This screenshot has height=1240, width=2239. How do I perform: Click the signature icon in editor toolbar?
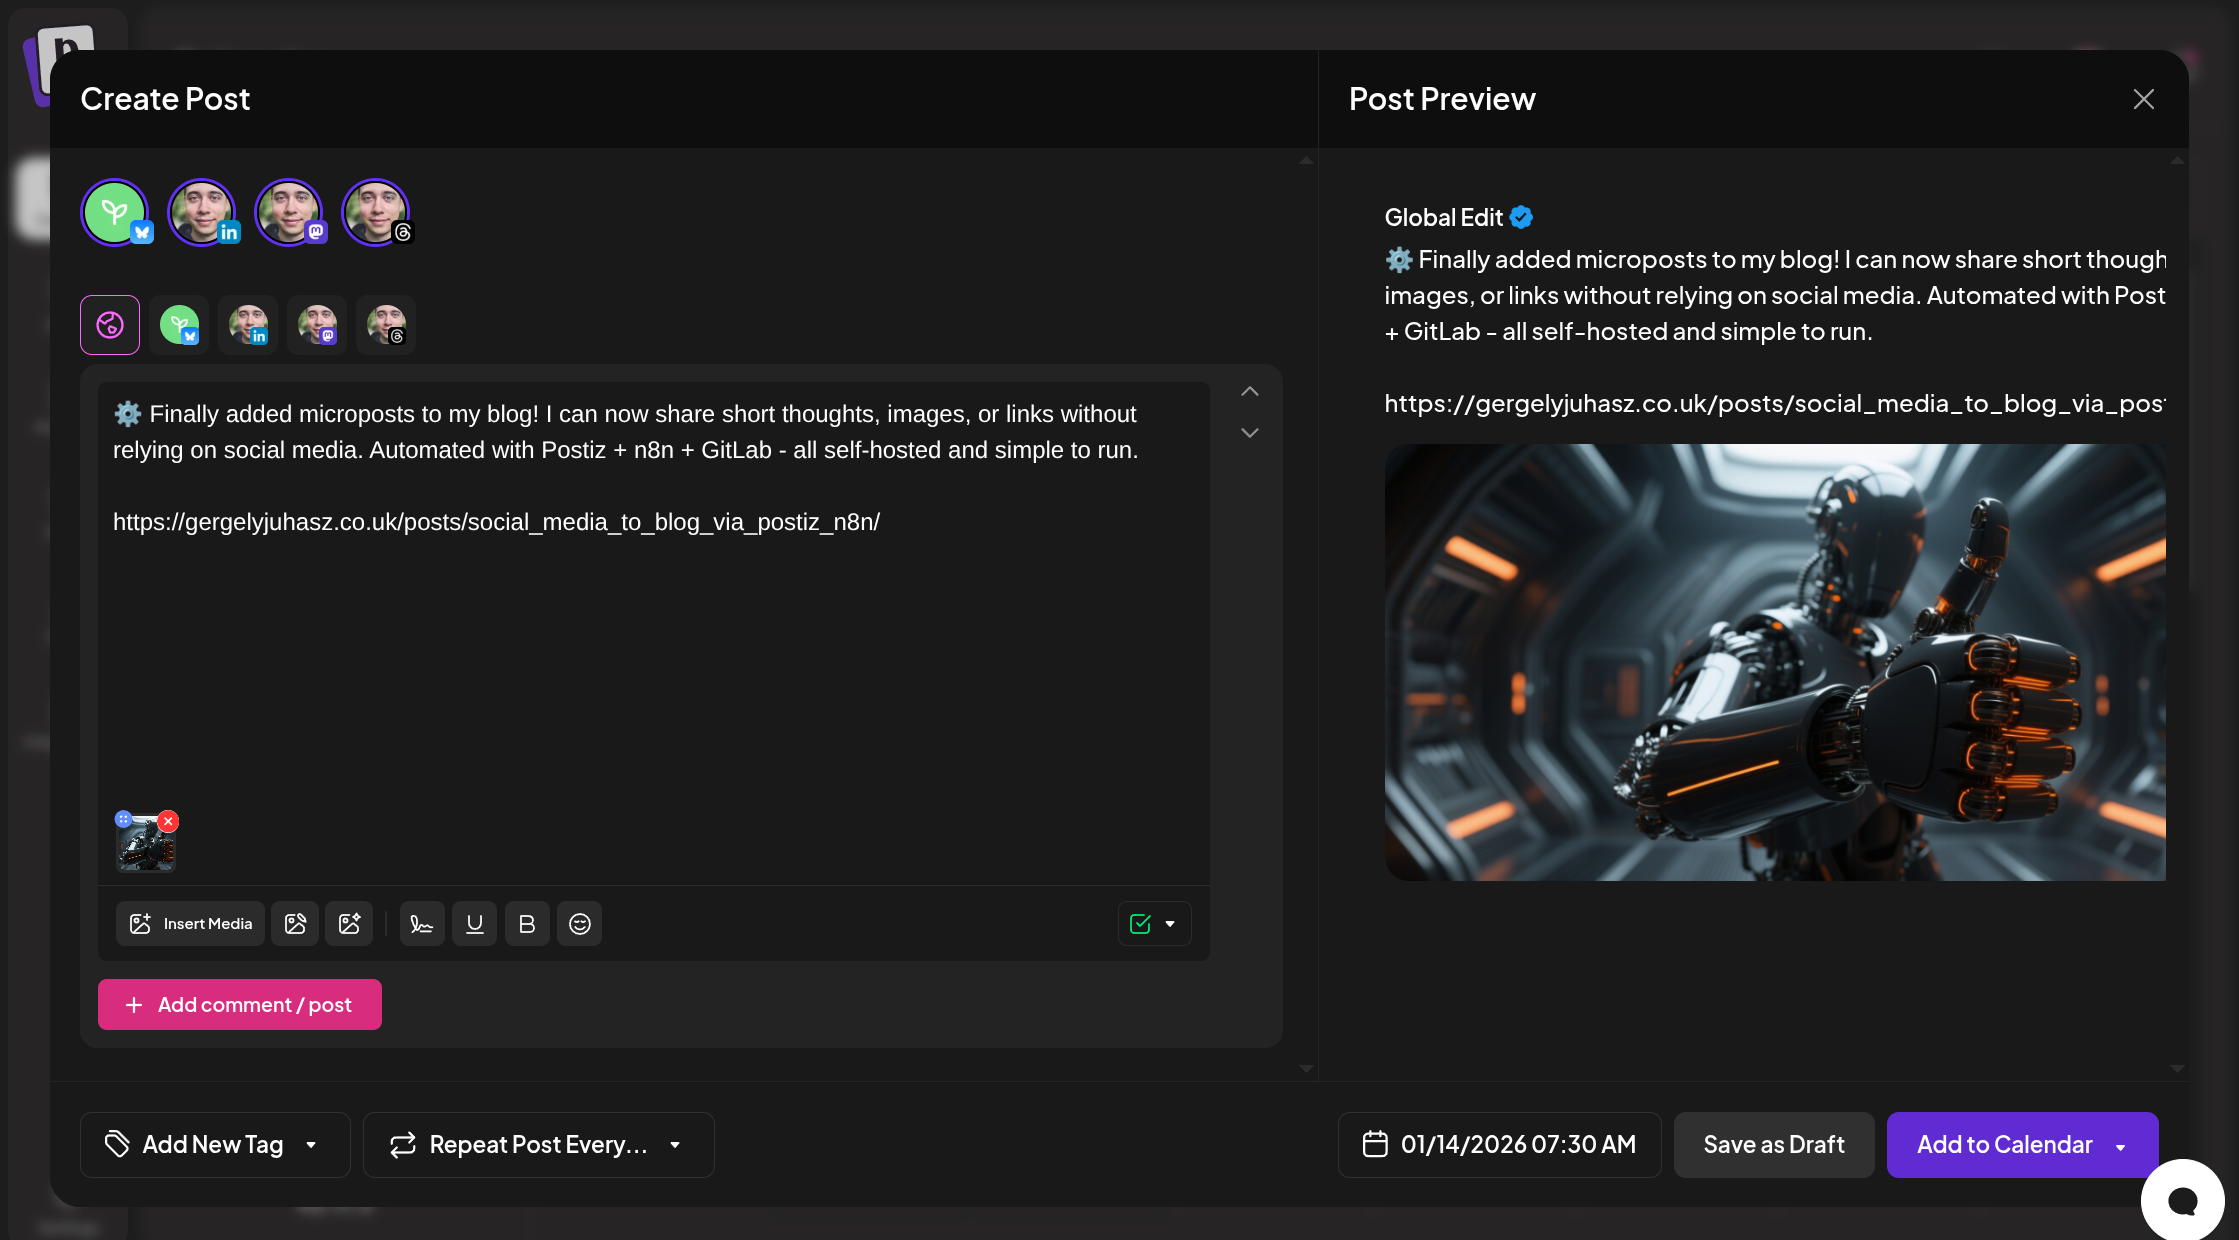[x=422, y=924]
